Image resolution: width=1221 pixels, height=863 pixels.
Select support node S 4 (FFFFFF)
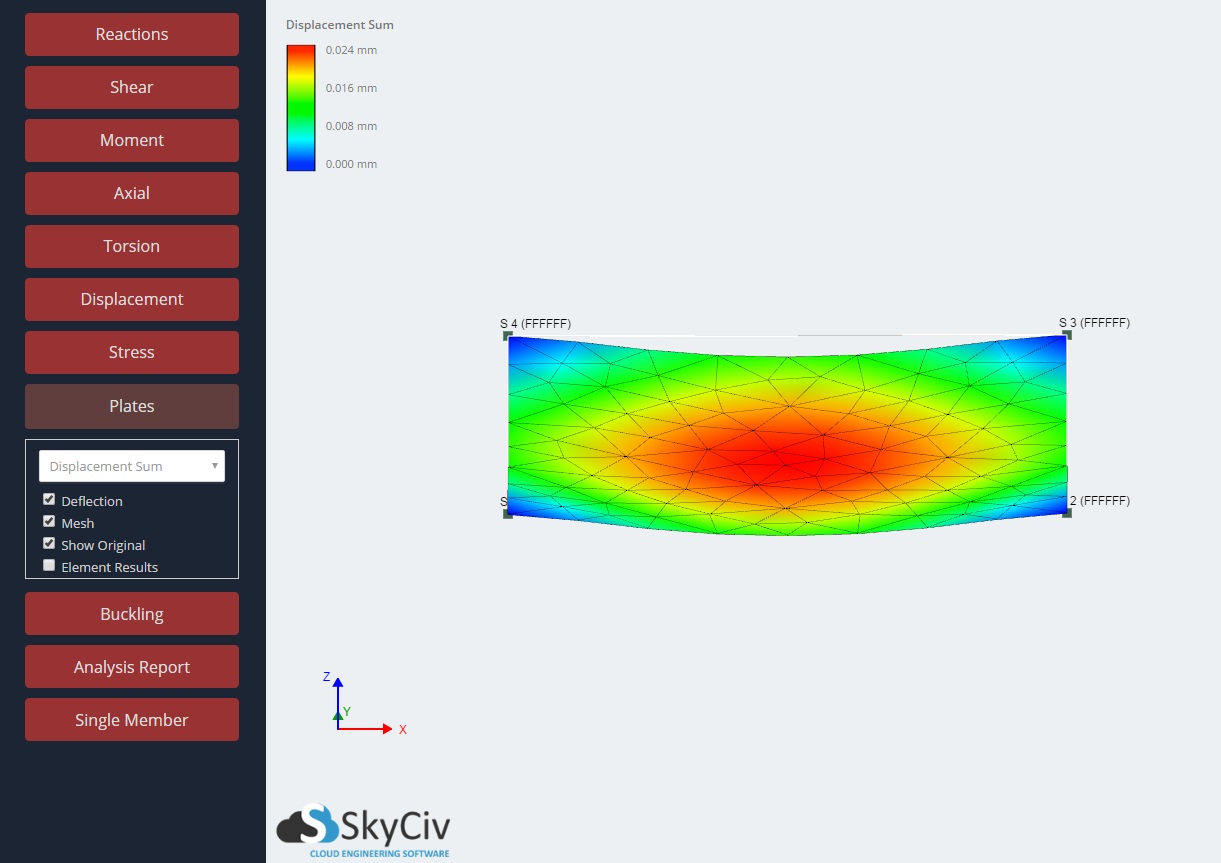coord(508,335)
